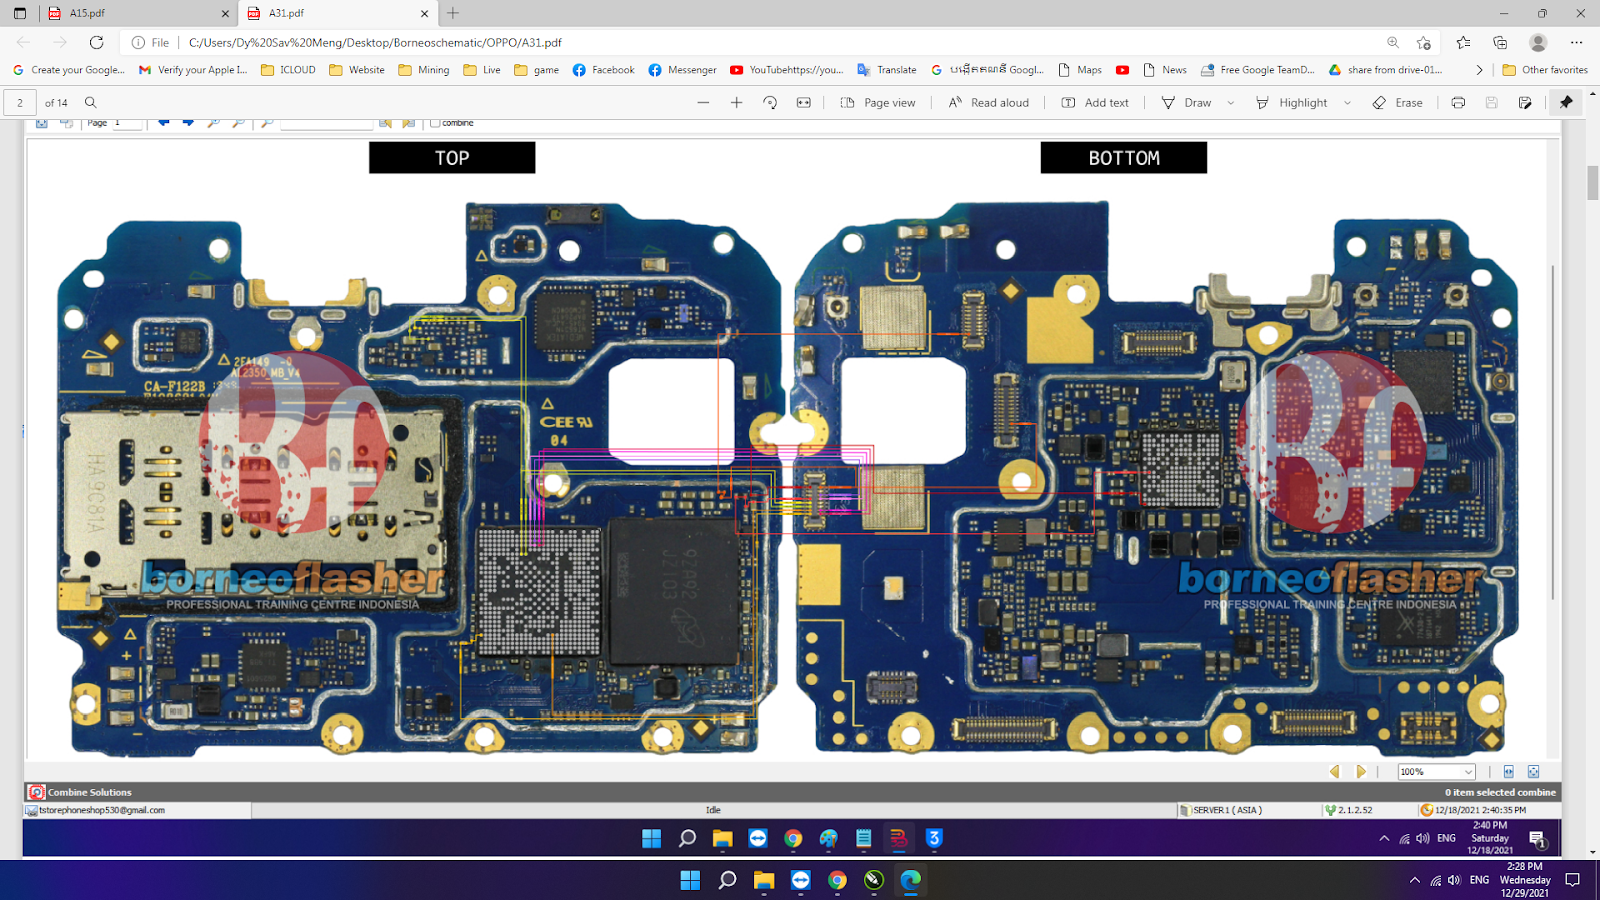Image resolution: width=1600 pixels, height=900 pixels.
Task: Expand the ICLOUD favorites folder
Action: (288, 70)
